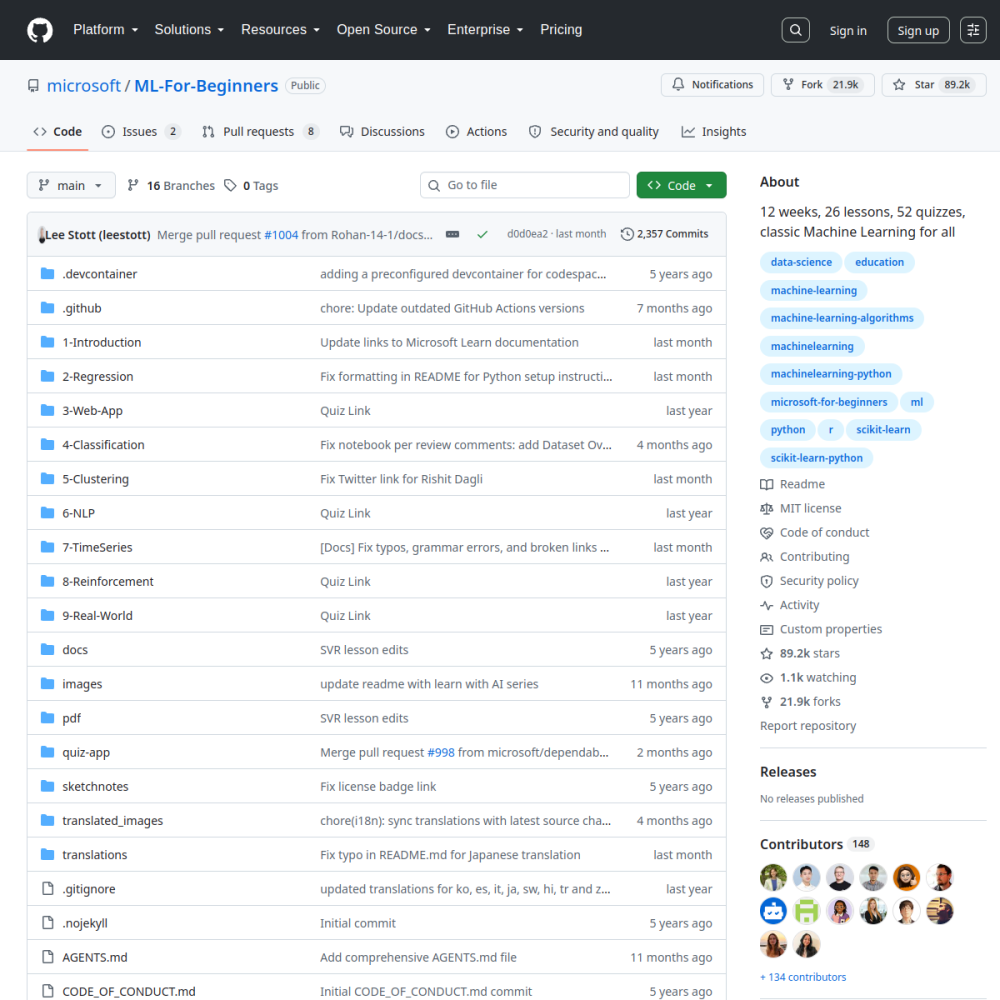Open the Pricing link in header

click(561, 30)
